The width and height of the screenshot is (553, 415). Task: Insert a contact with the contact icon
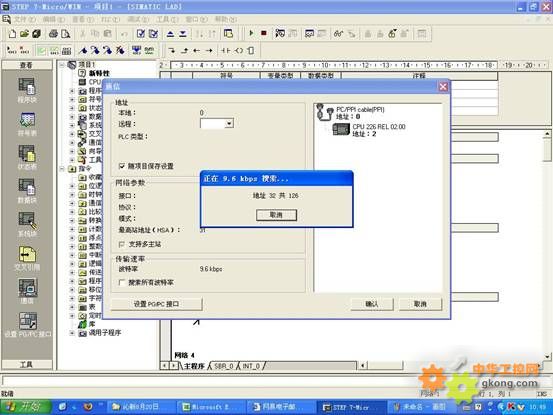point(226,51)
